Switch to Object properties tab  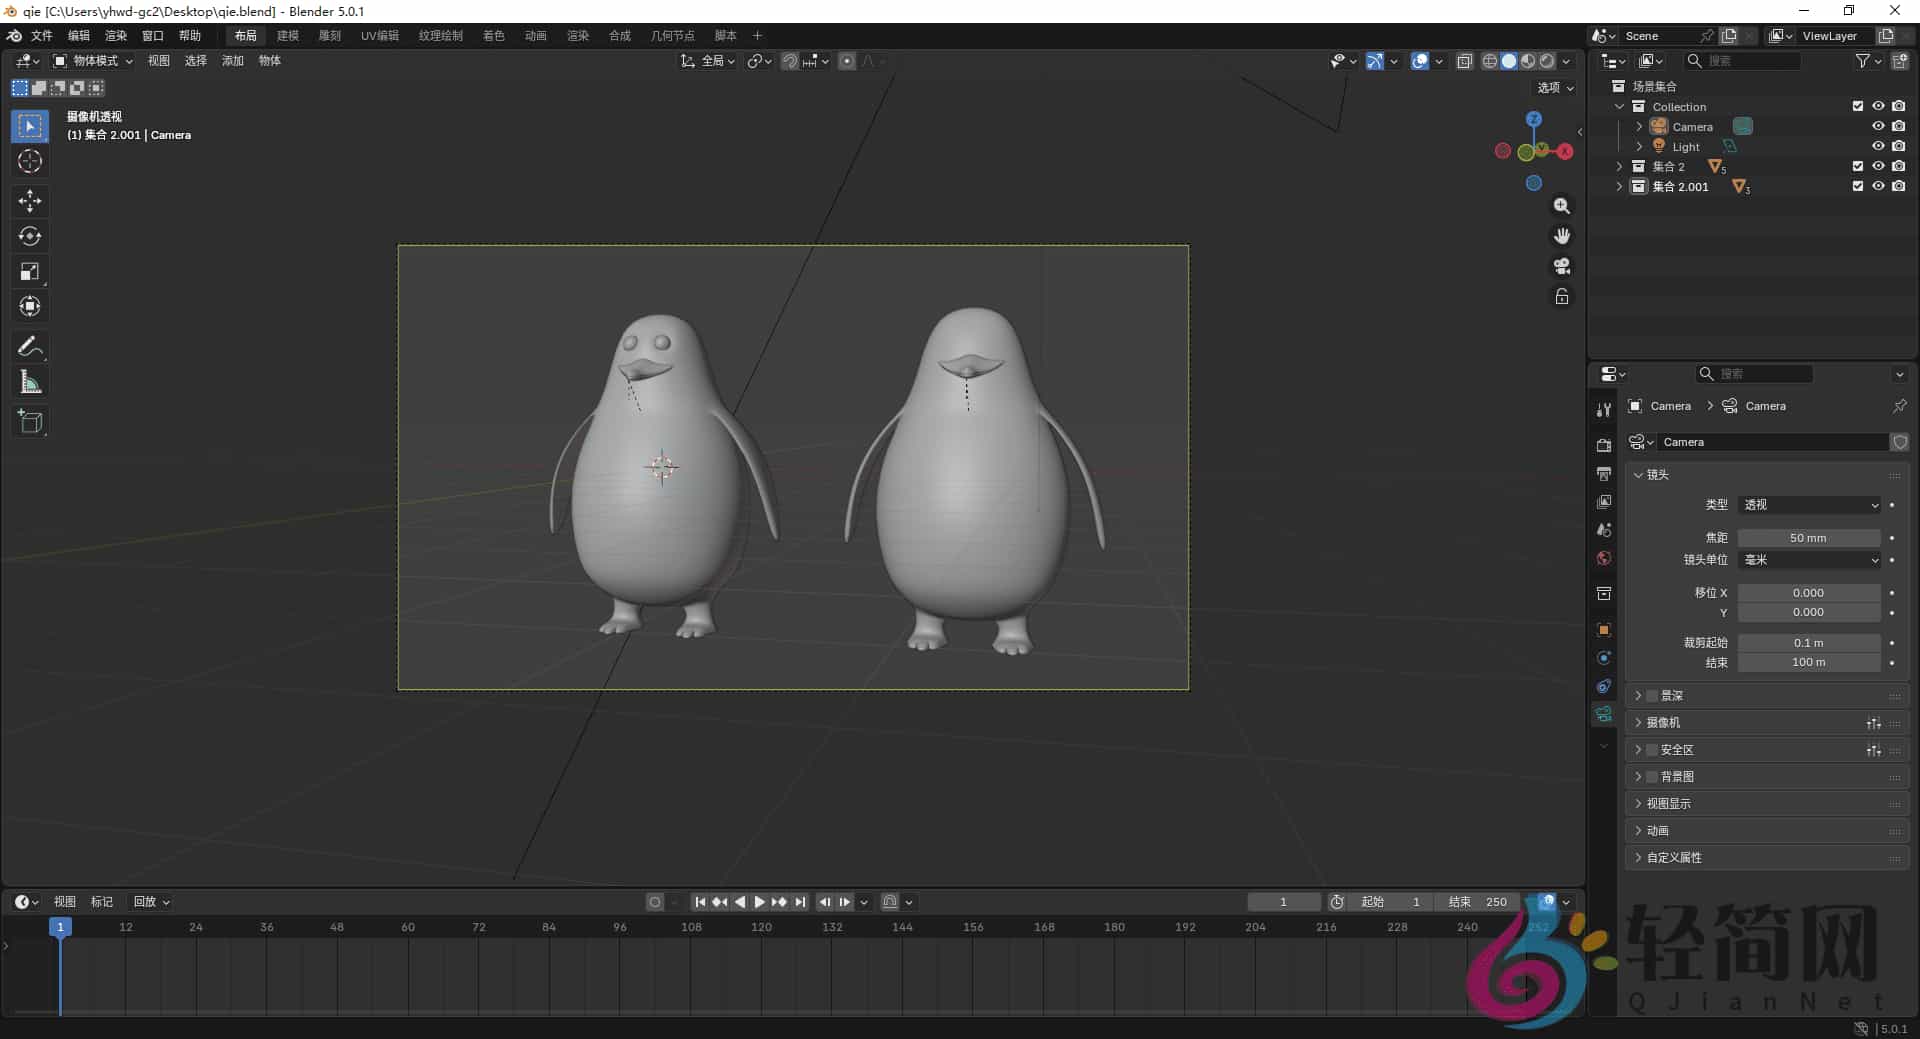[x=1604, y=630]
